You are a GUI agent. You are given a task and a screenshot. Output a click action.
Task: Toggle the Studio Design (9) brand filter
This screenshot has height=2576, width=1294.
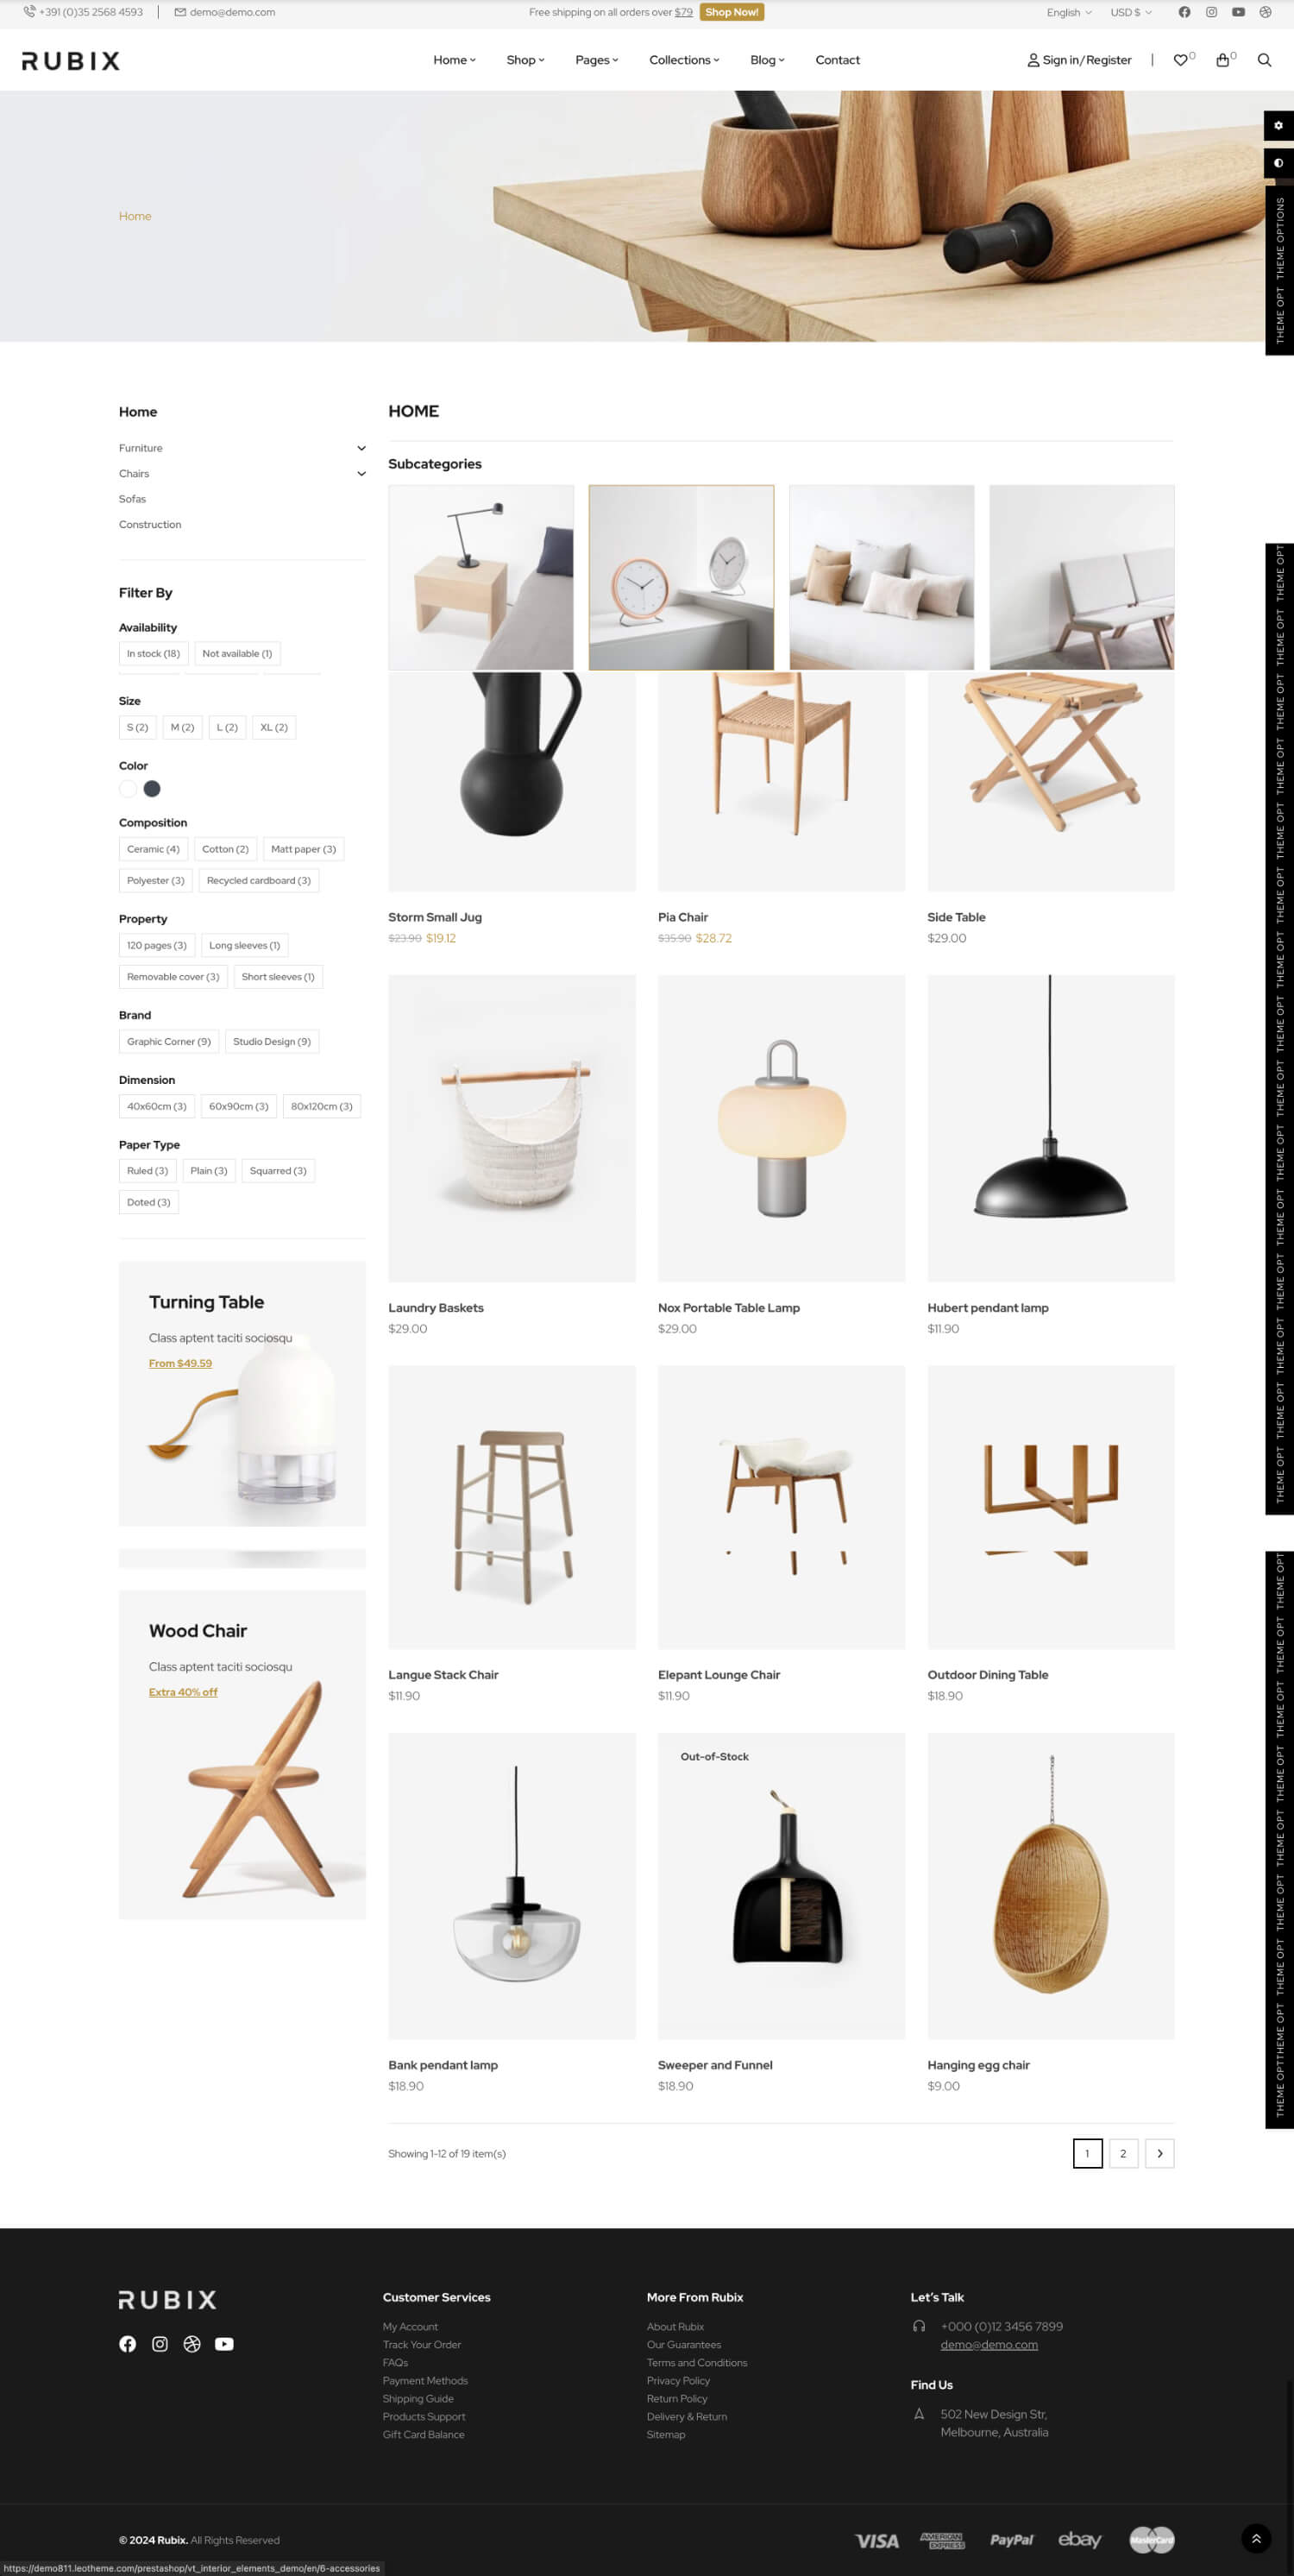click(272, 1042)
